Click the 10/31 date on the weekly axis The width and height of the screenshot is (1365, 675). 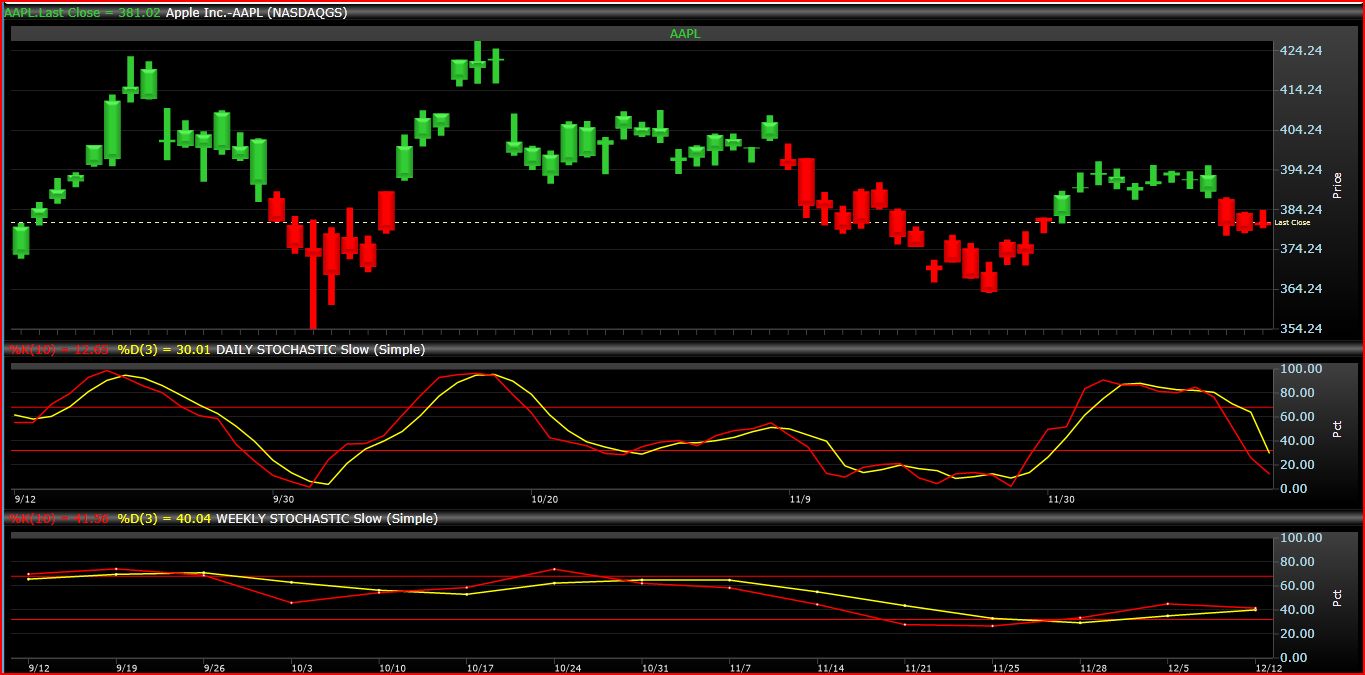pyautogui.click(x=655, y=667)
